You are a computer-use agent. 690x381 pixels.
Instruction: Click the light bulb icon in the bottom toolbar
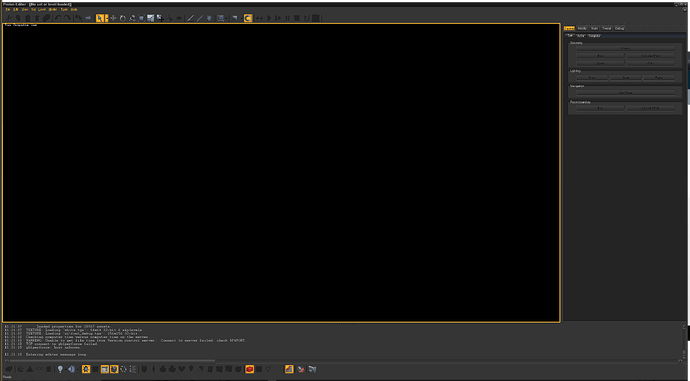(60, 369)
